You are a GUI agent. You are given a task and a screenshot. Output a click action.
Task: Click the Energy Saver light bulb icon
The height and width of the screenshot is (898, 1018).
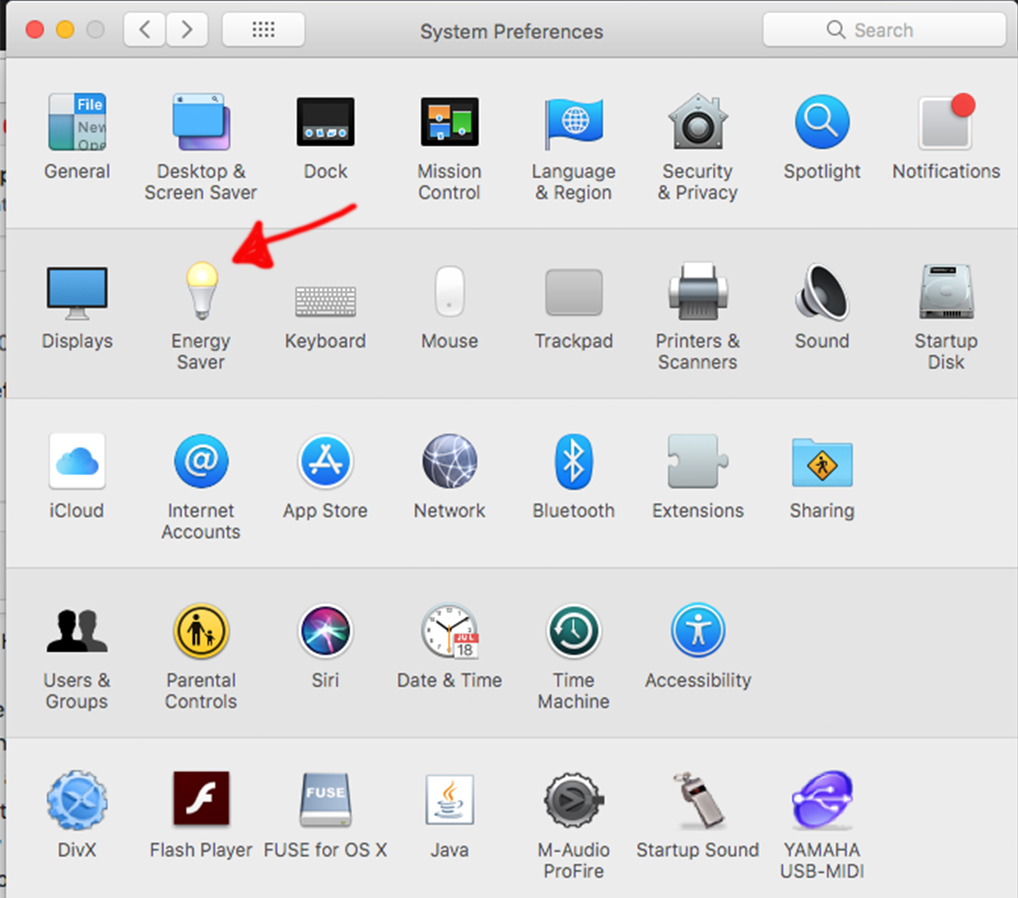[202, 291]
